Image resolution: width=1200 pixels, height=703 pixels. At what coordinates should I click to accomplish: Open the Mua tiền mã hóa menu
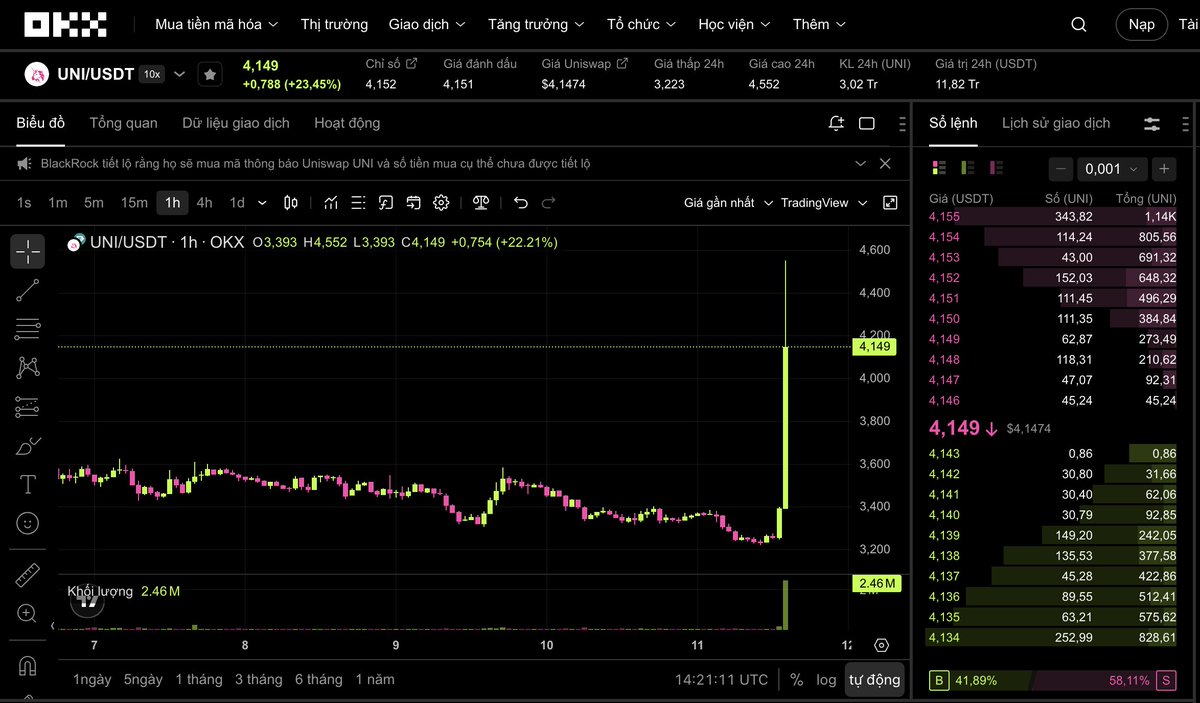(x=216, y=24)
